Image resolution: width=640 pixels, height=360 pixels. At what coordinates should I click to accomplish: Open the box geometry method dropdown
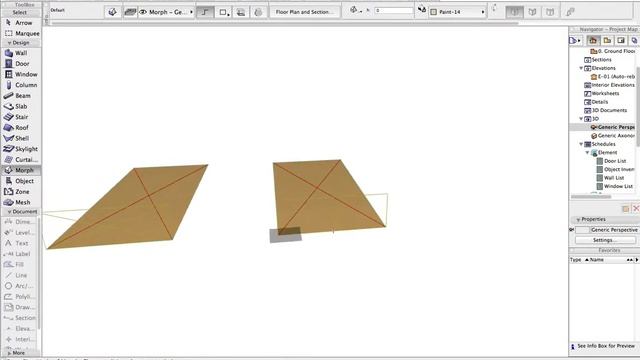point(224,12)
